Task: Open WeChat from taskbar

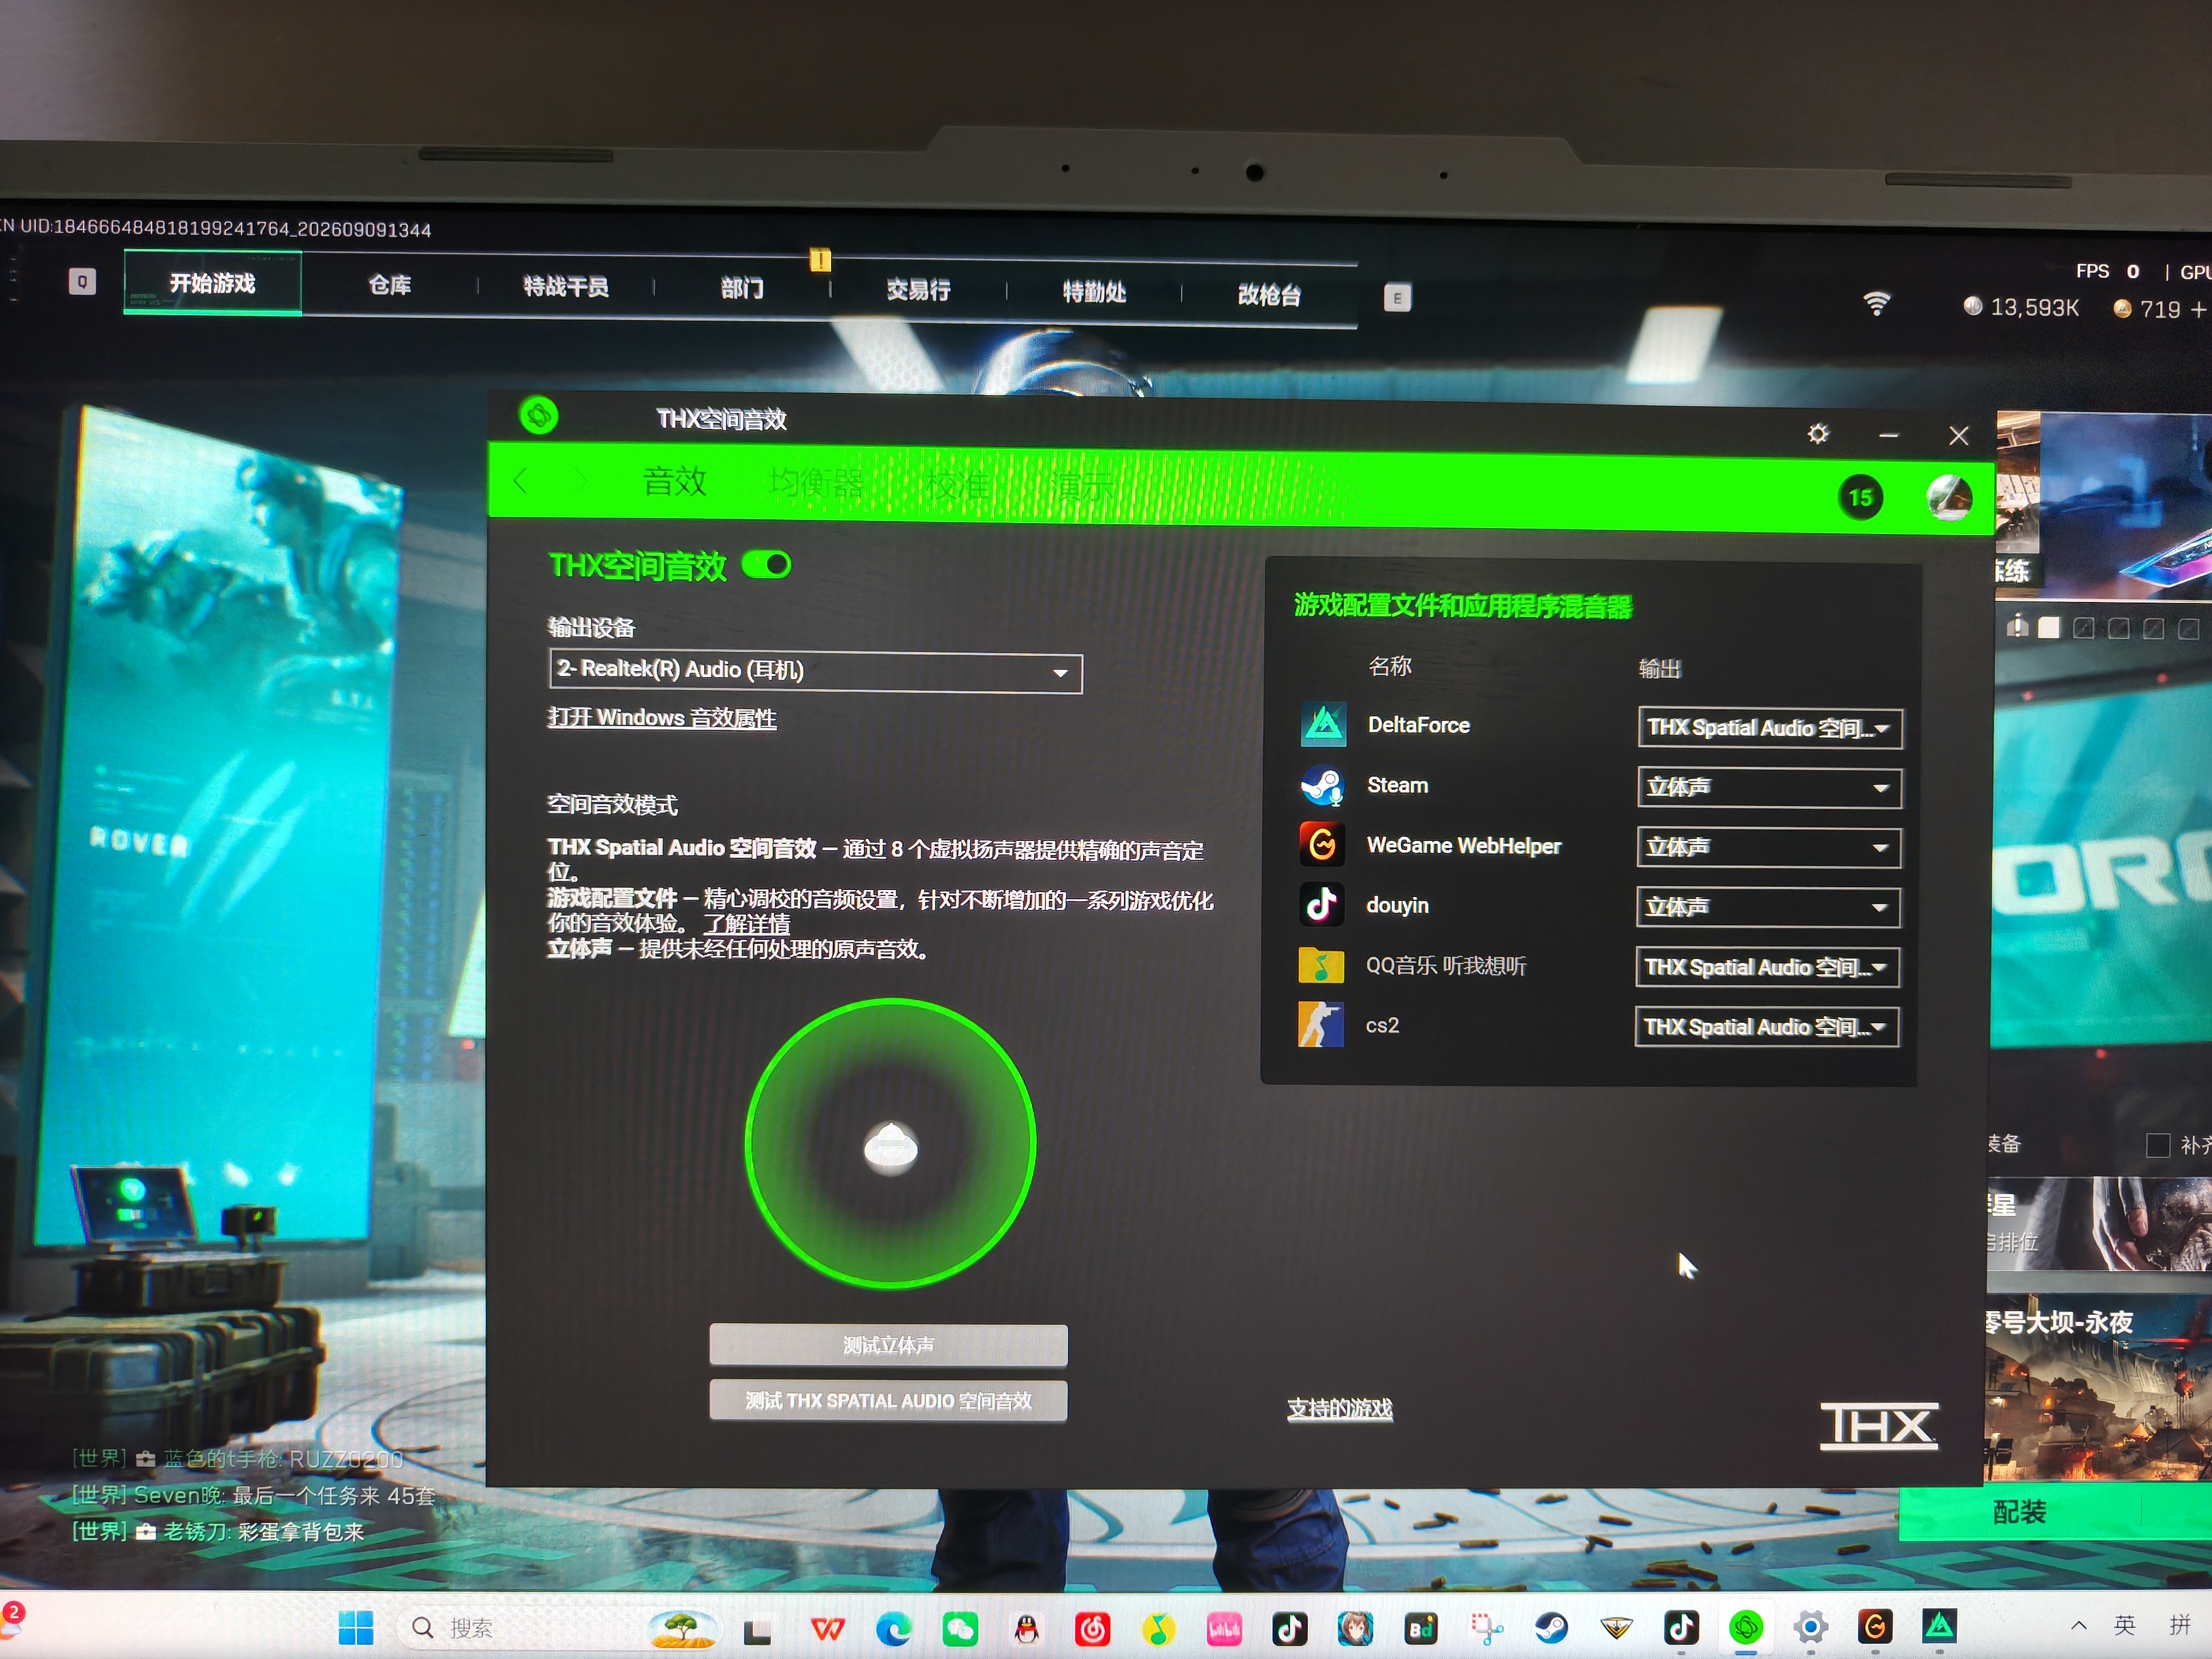Action: (x=959, y=1629)
